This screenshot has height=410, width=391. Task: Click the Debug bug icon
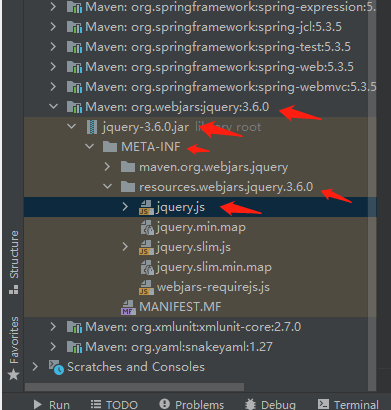(250, 404)
